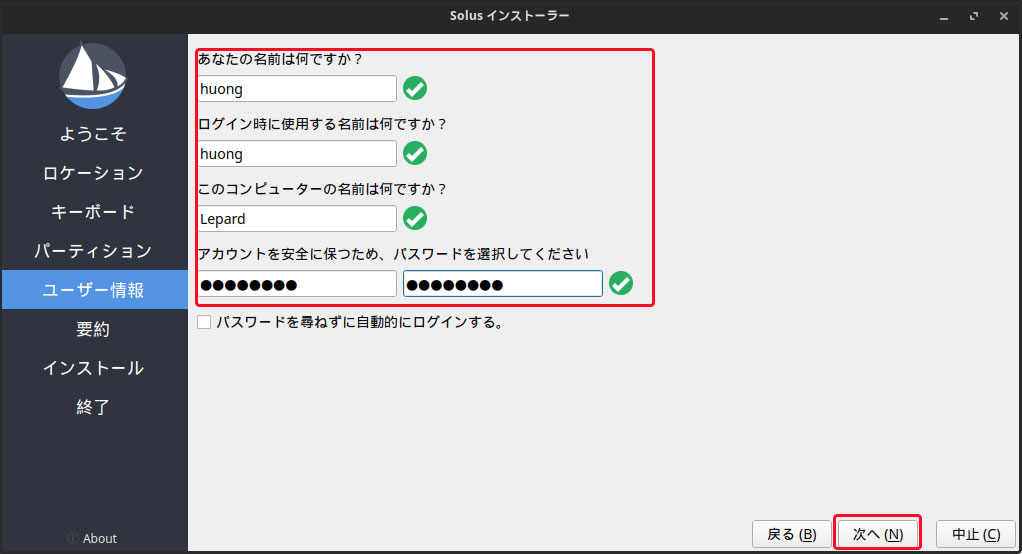Enable automatic login without password checkbox
The image size is (1022, 554).
pos(205,323)
